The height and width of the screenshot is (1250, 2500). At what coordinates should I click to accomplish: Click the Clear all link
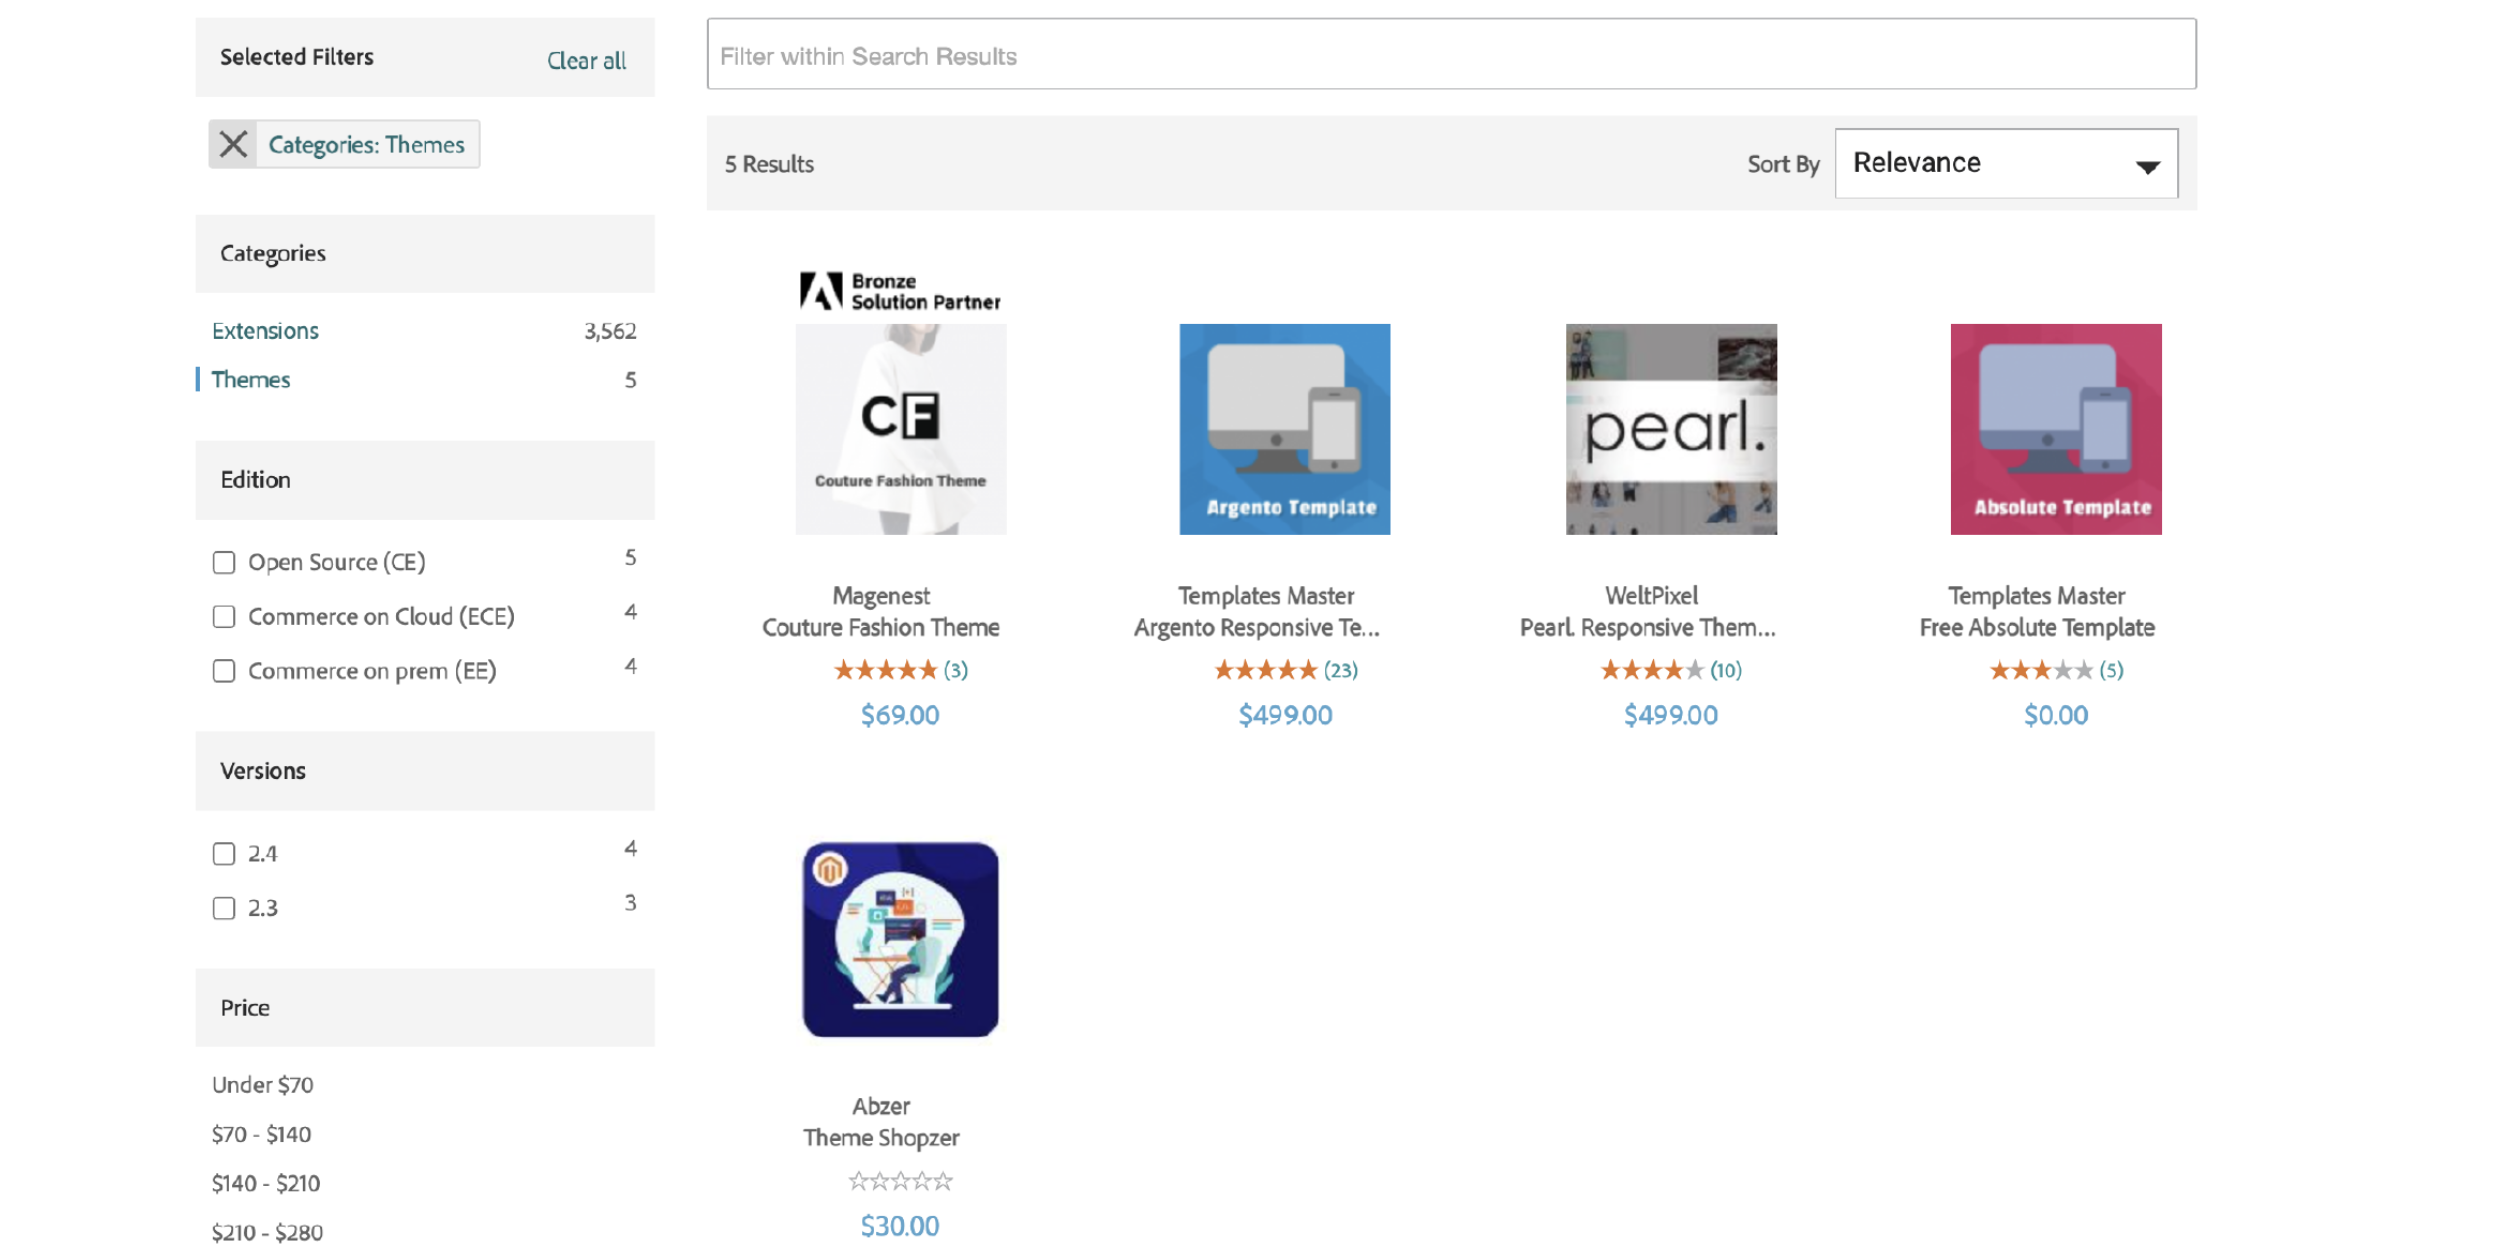(x=586, y=60)
